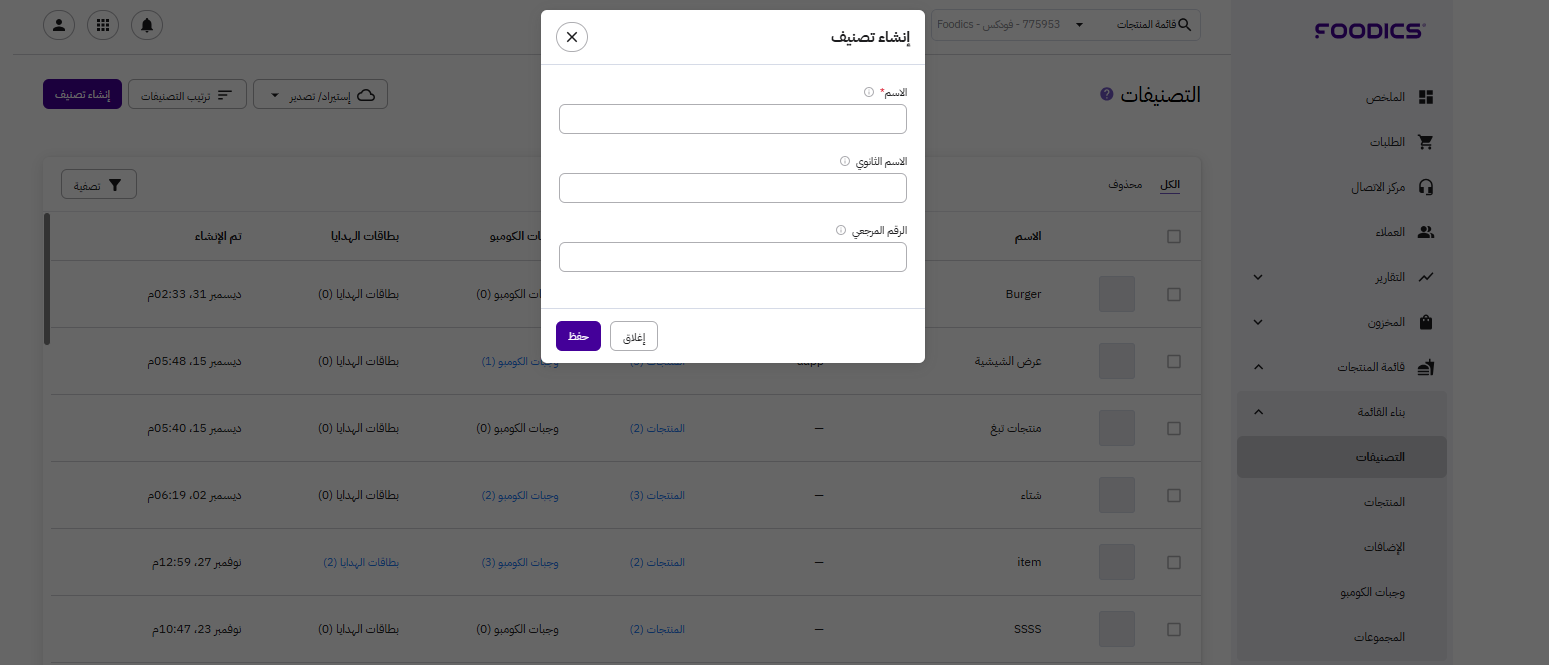
Task: Expand the التقارير sidebar section
Action: [1258, 277]
